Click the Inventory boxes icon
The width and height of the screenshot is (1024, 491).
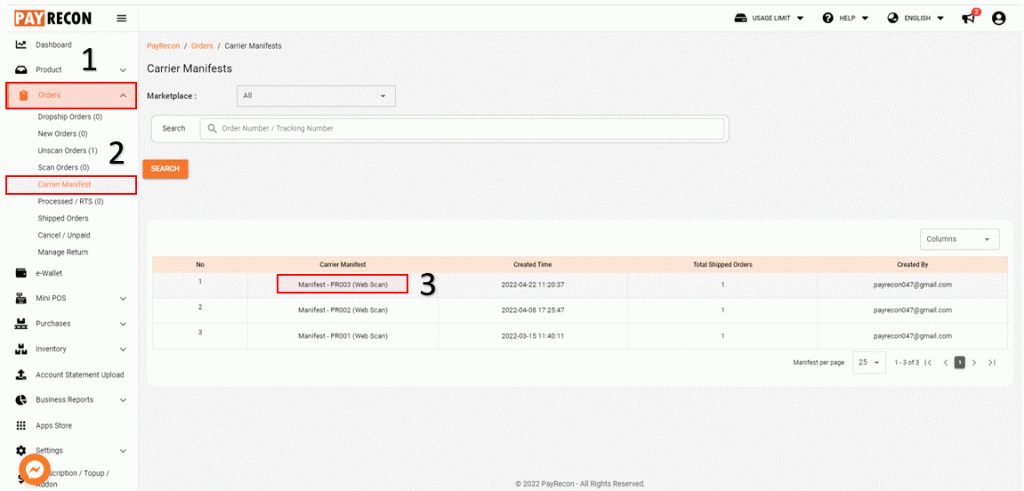click(x=21, y=349)
